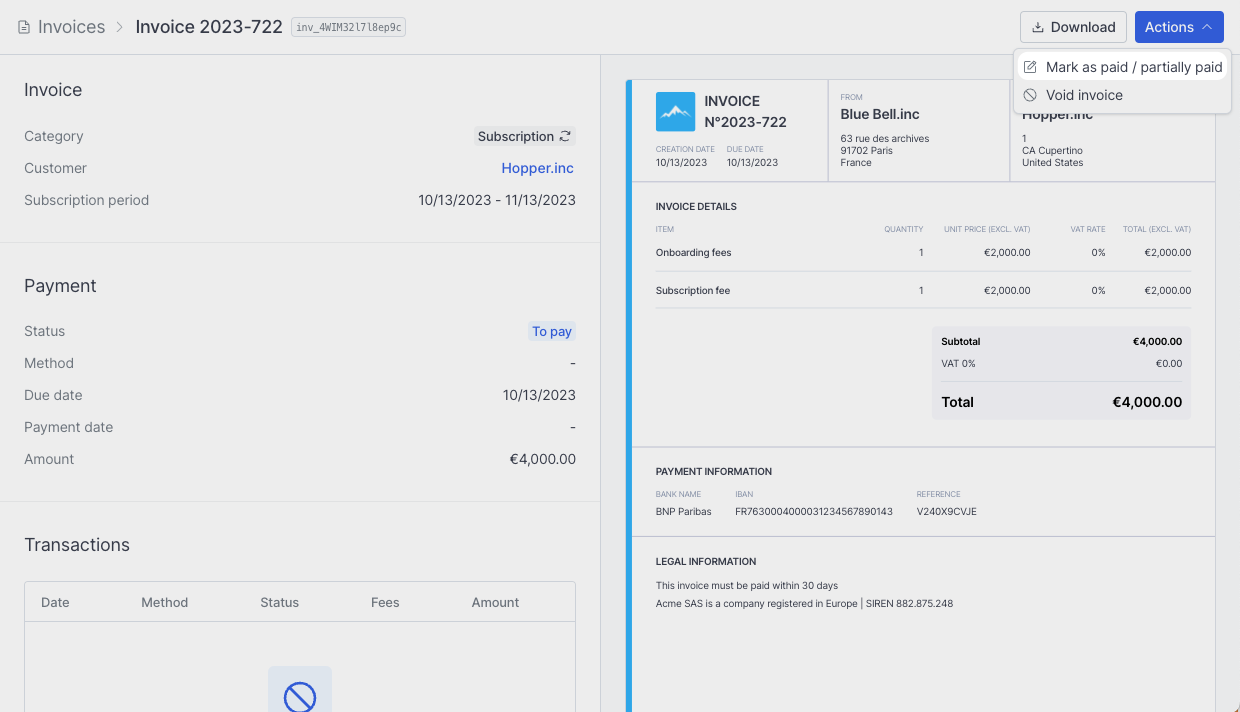
Task: Click the Payment section heading
Action: [x=60, y=286]
